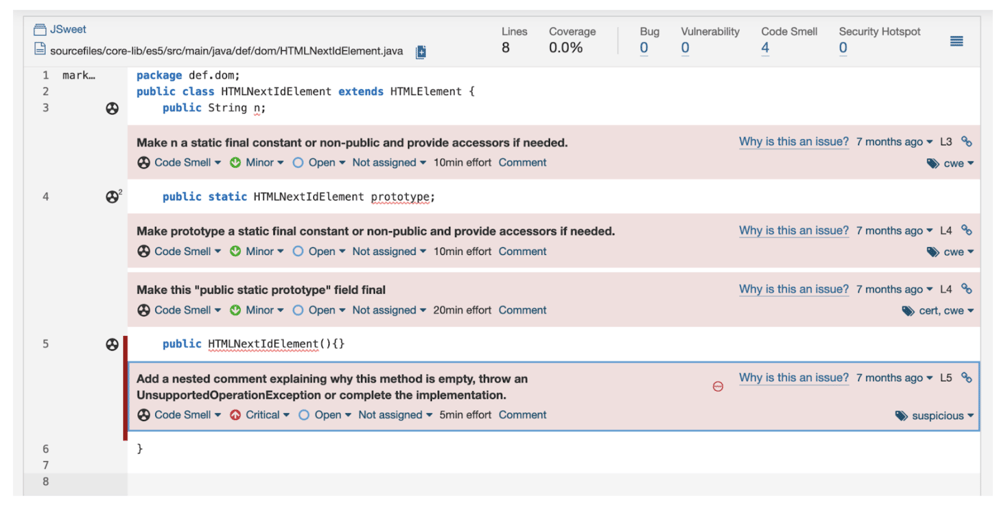Select the empty method issue message text
The image size is (1008, 506).
click(x=332, y=386)
